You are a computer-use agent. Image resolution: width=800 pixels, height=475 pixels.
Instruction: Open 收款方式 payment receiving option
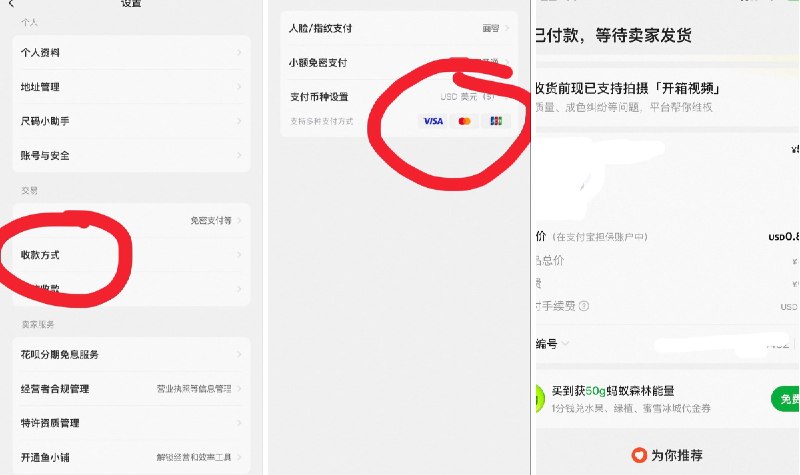(131, 255)
